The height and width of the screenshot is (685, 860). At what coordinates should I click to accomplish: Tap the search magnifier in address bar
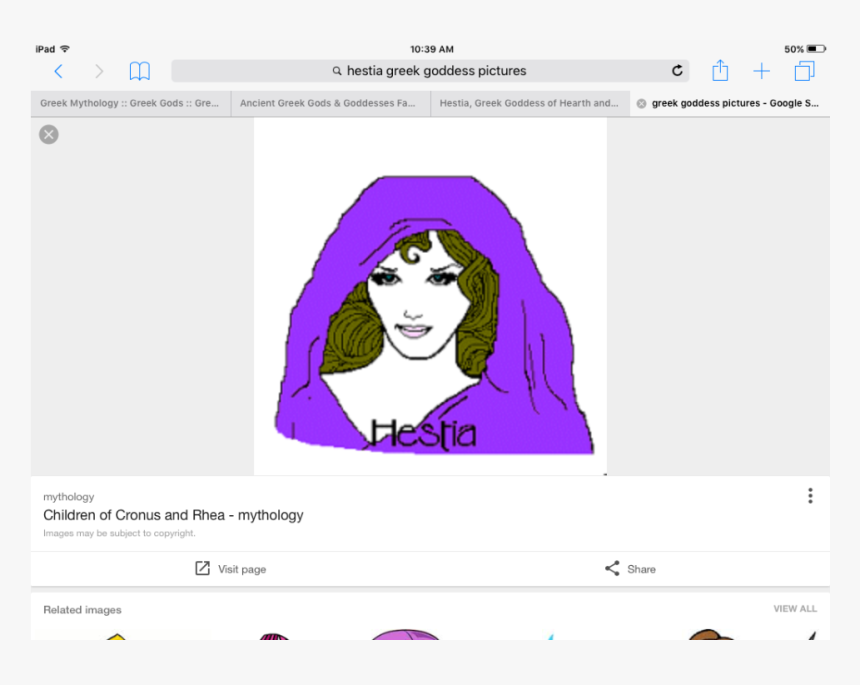pos(337,71)
